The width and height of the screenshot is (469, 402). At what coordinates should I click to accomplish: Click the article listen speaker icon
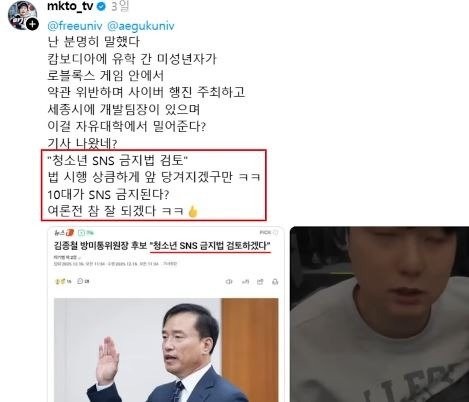click(x=229, y=282)
